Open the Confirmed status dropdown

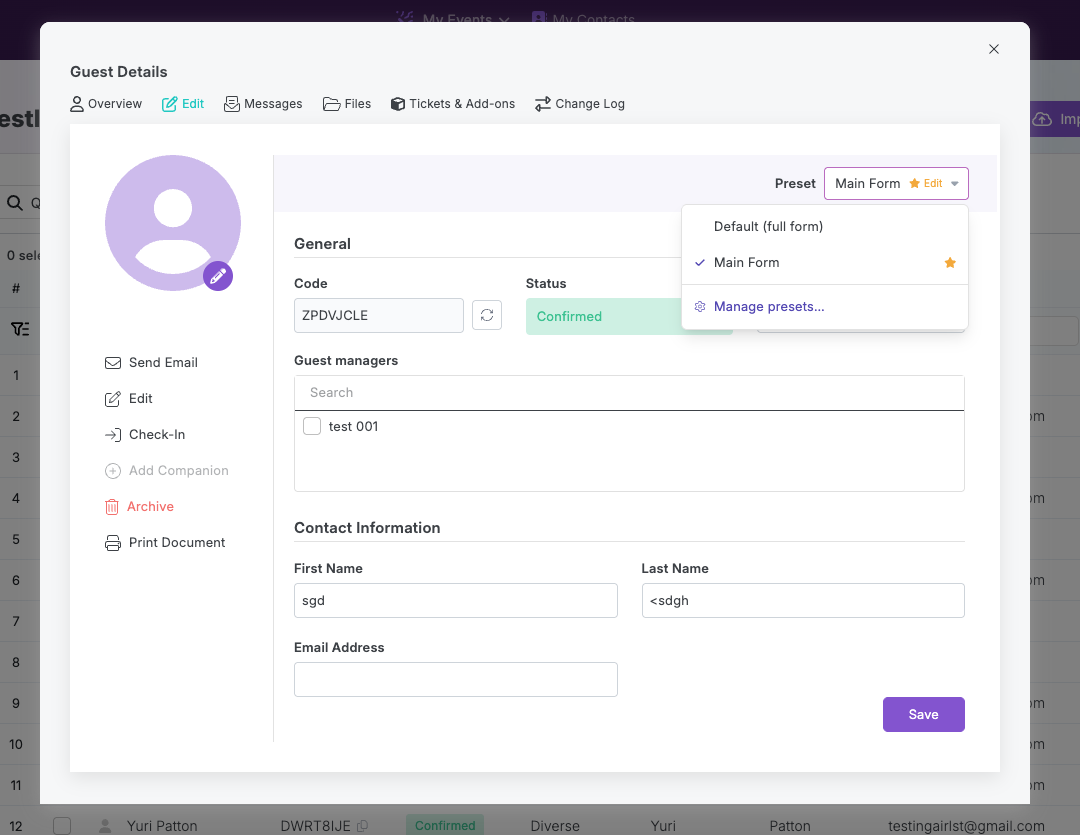(629, 316)
